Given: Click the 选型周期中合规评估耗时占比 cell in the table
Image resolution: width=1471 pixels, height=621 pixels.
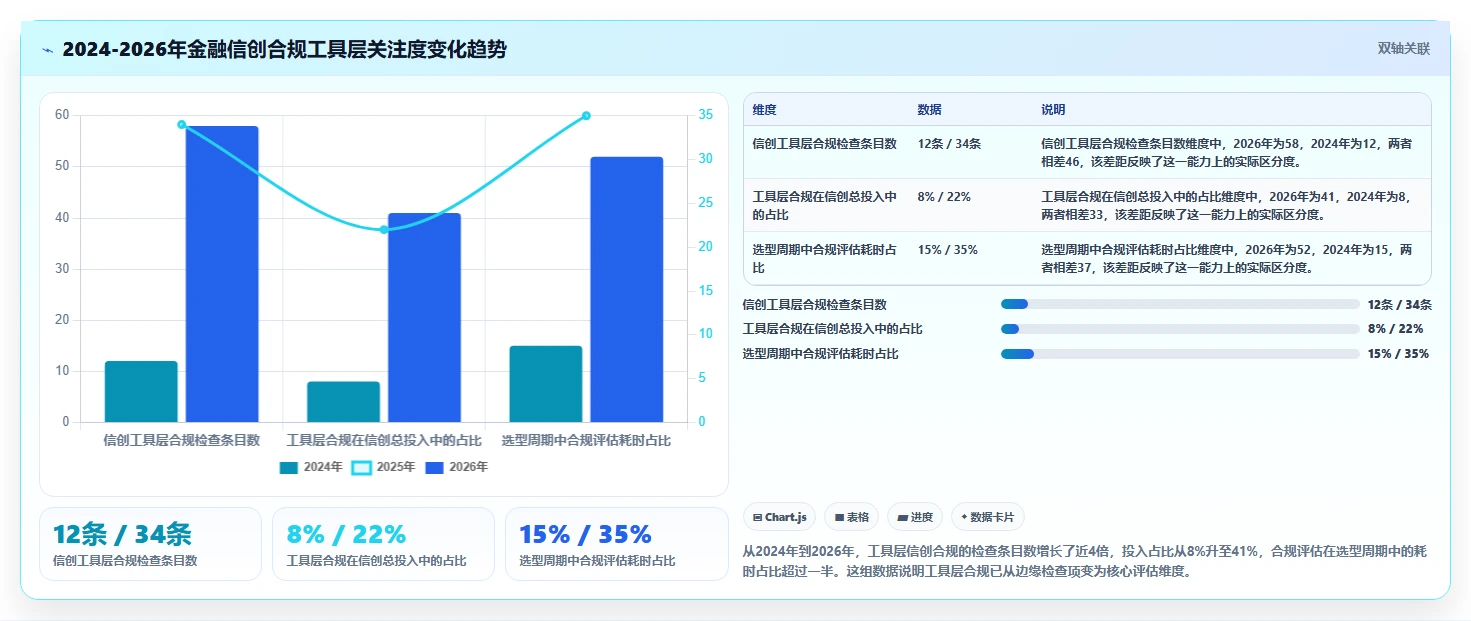Looking at the screenshot, I should click(825, 259).
